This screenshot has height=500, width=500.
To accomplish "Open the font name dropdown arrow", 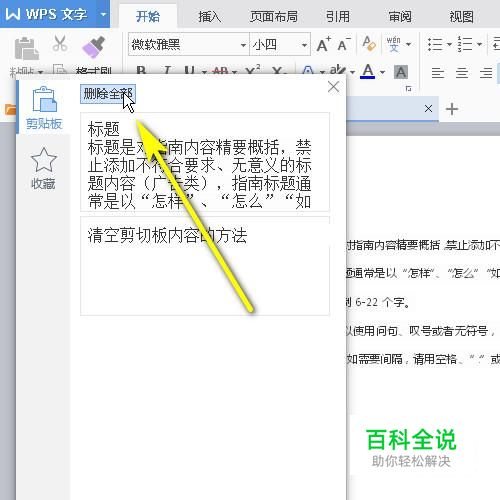I will 243,45.
